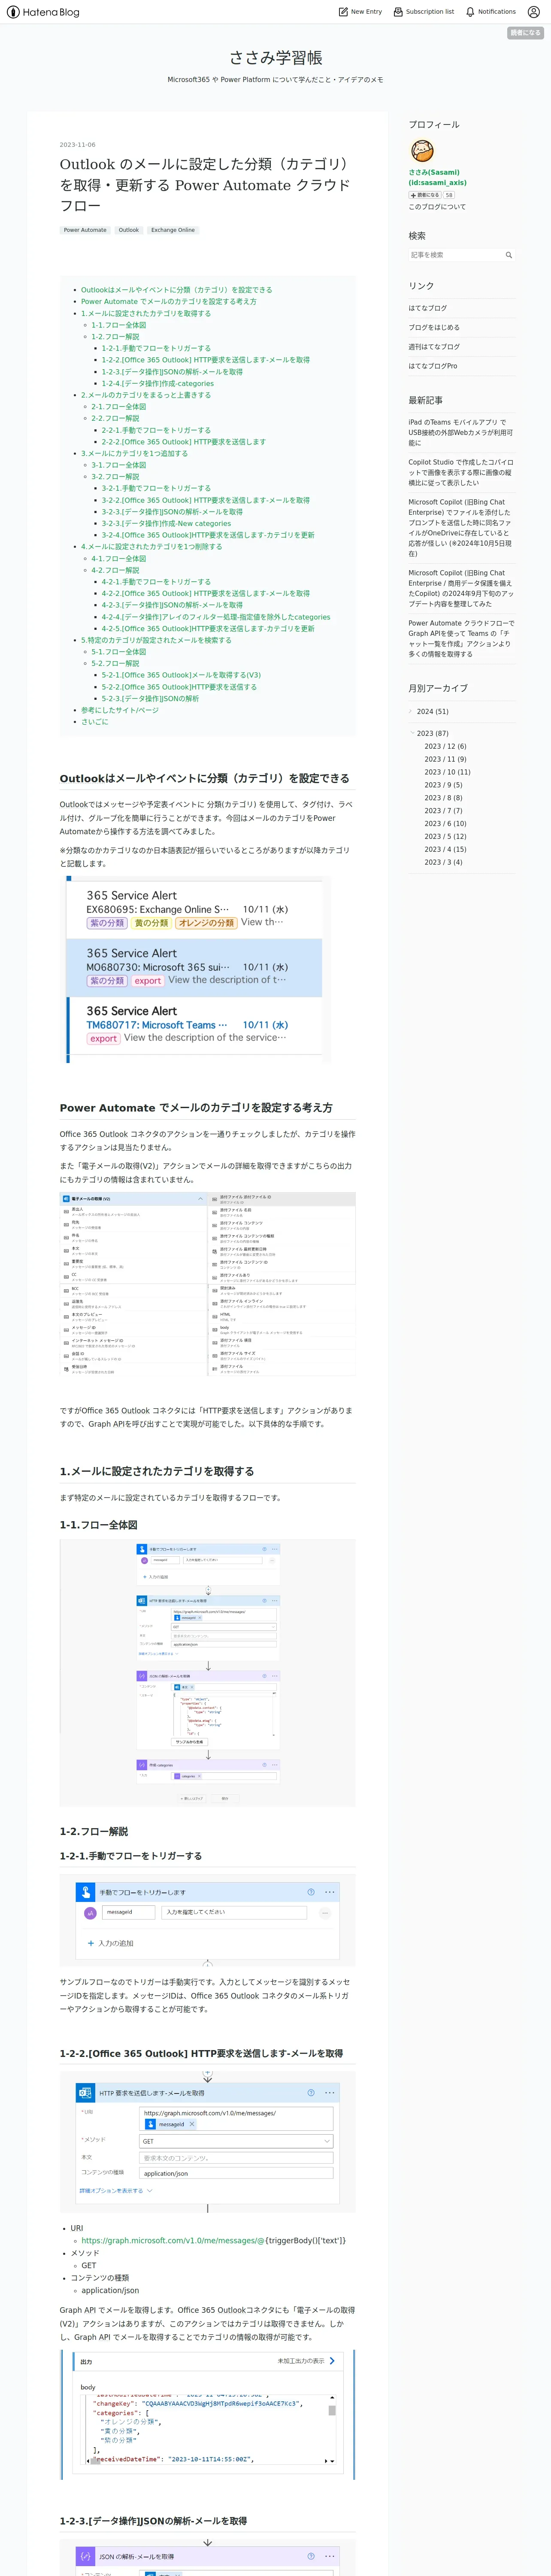Click the 読者になる button at page top
The image size is (551, 2576).
525,33
